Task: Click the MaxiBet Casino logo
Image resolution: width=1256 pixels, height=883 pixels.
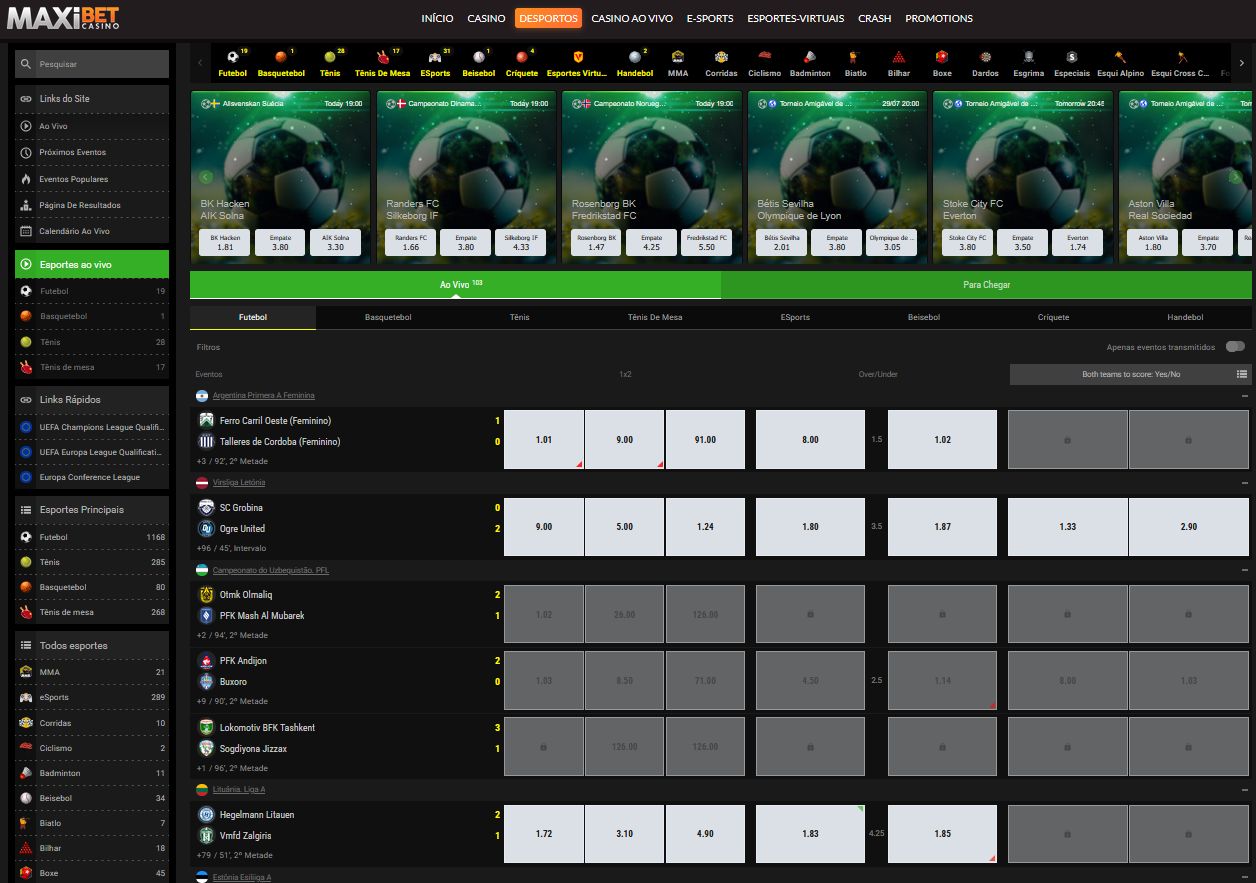Action: (63, 18)
